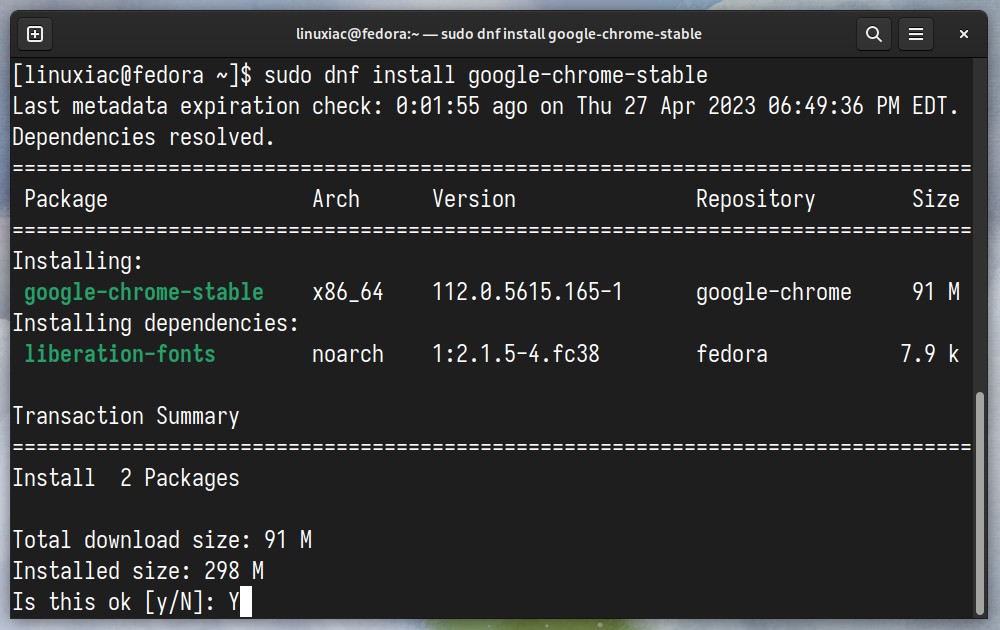
Task: Open the terminal search tool
Action: pos(874,34)
